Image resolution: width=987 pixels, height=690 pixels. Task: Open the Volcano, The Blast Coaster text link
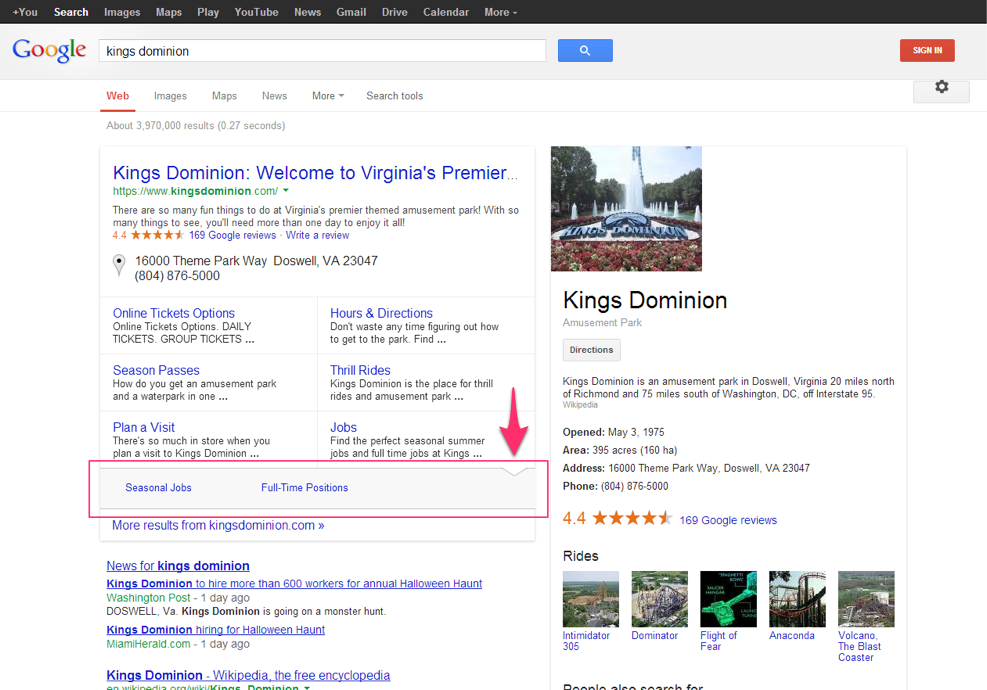pos(859,647)
